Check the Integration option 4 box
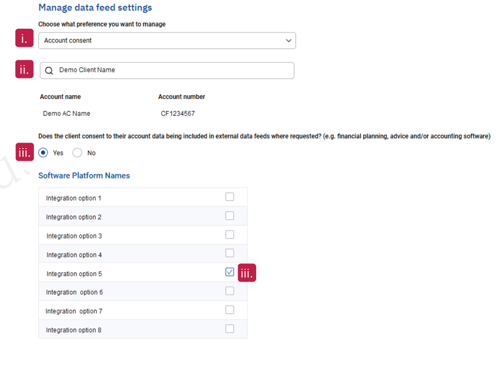Image resolution: width=500 pixels, height=365 pixels. click(x=230, y=253)
